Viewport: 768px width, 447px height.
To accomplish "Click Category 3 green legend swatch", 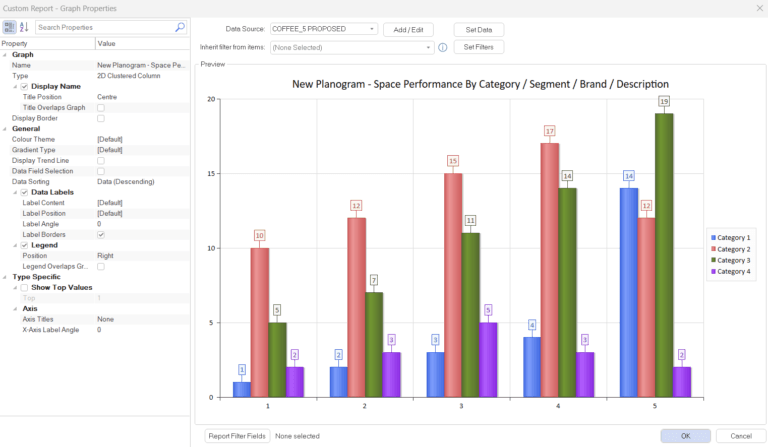I will coord(714,260).
